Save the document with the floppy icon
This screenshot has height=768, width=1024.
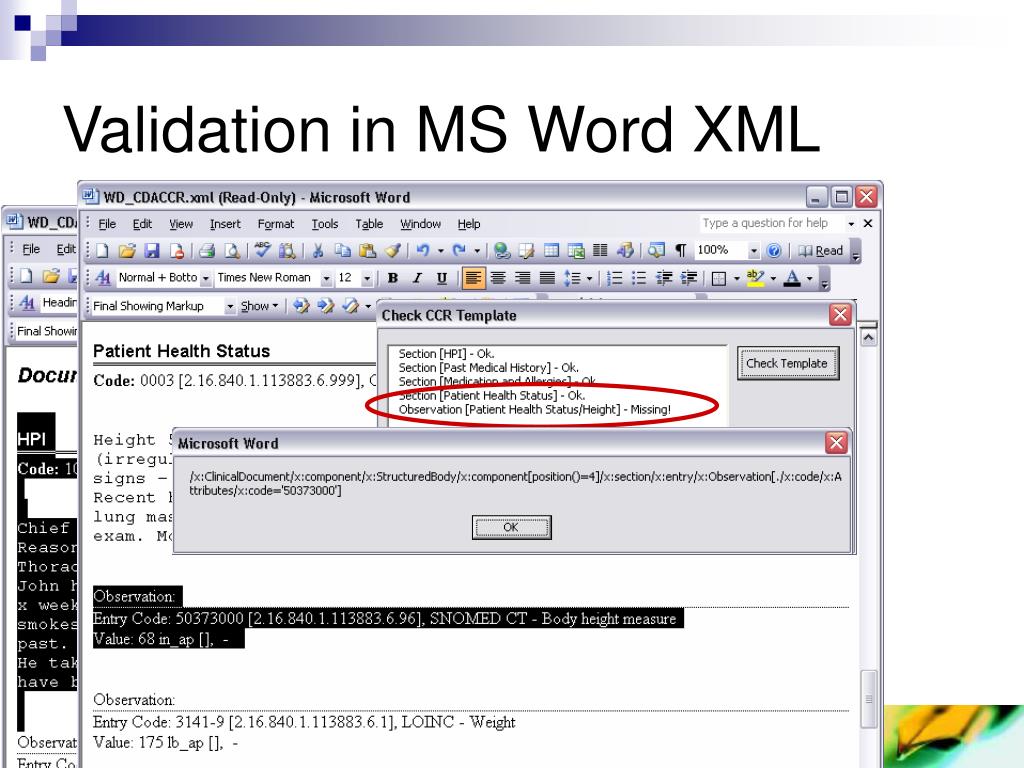pos(152,251)
